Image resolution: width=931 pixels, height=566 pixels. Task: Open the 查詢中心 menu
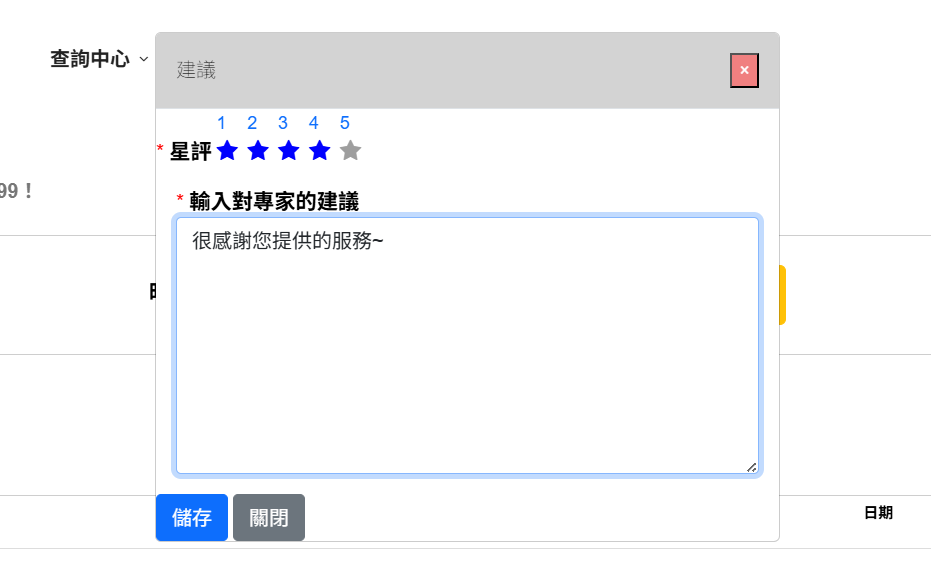pyautogui.click(x=90, y=59)
